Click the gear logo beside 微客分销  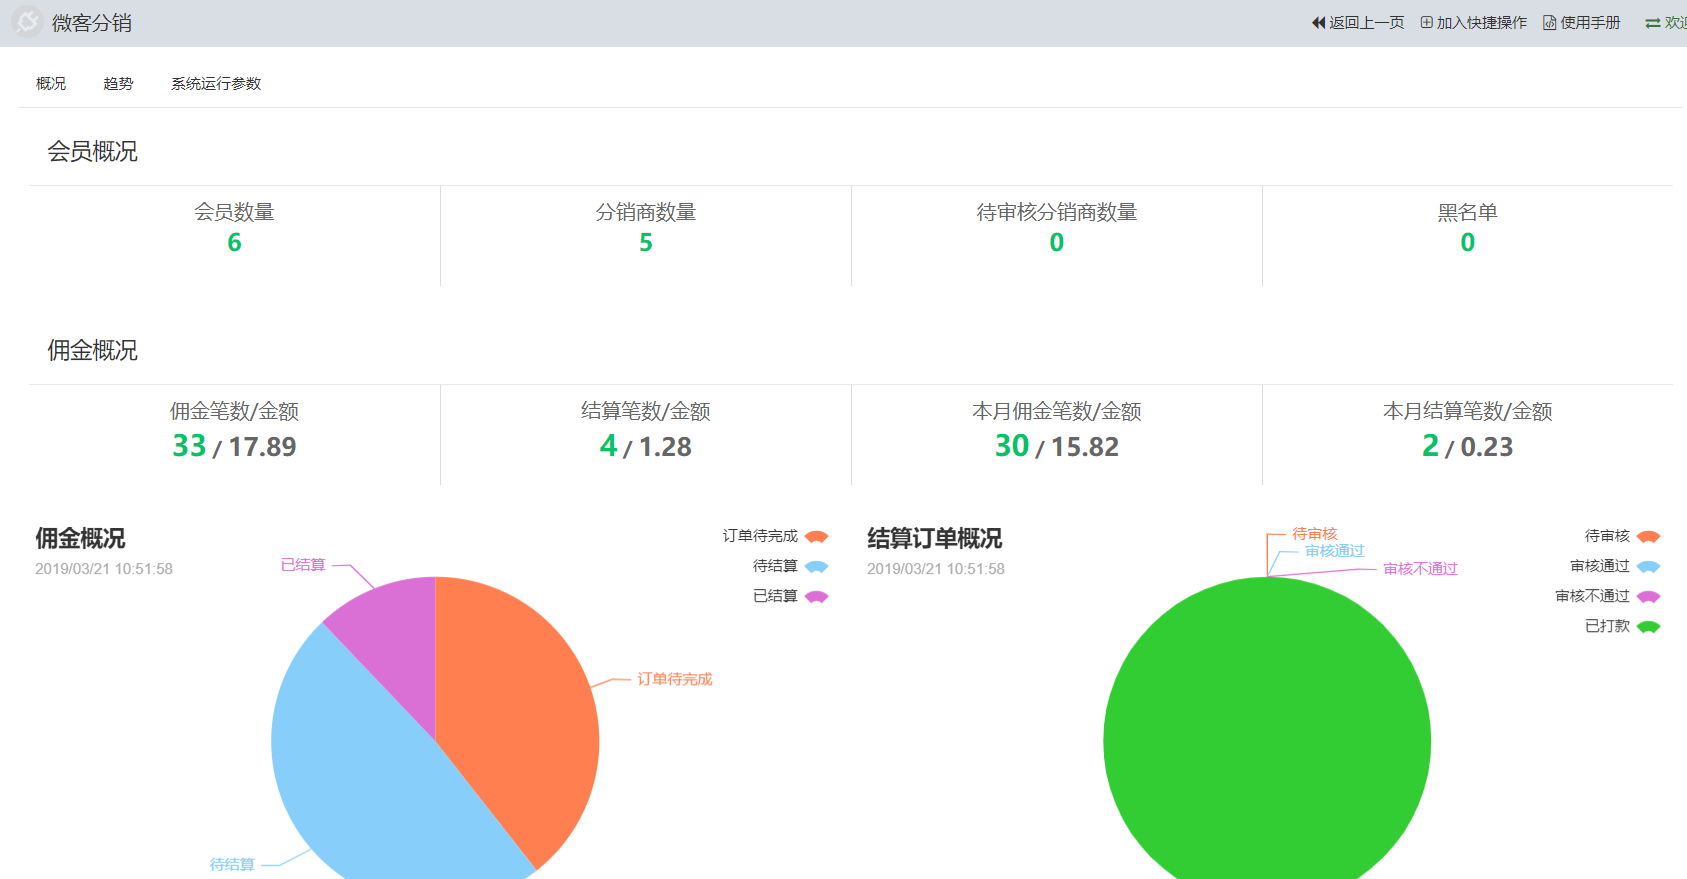pyautogui.click(x=27, y=22)
